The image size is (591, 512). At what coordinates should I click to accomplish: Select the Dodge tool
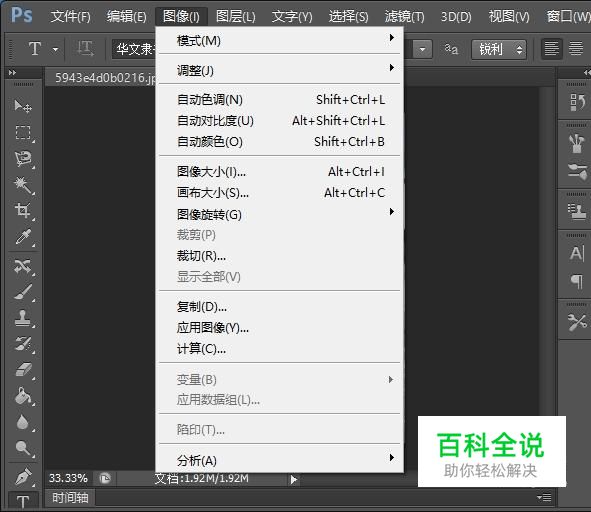(23, 448)
